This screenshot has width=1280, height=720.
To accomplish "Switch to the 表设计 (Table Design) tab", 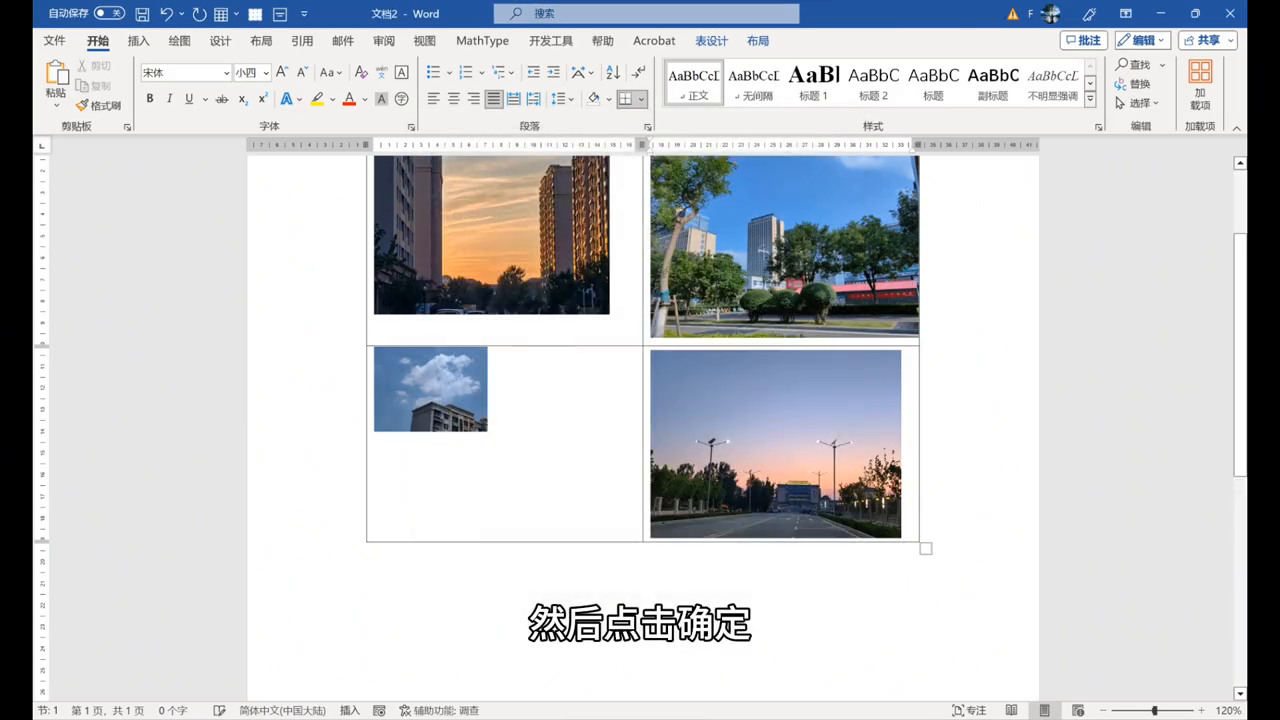I will 711,41.
